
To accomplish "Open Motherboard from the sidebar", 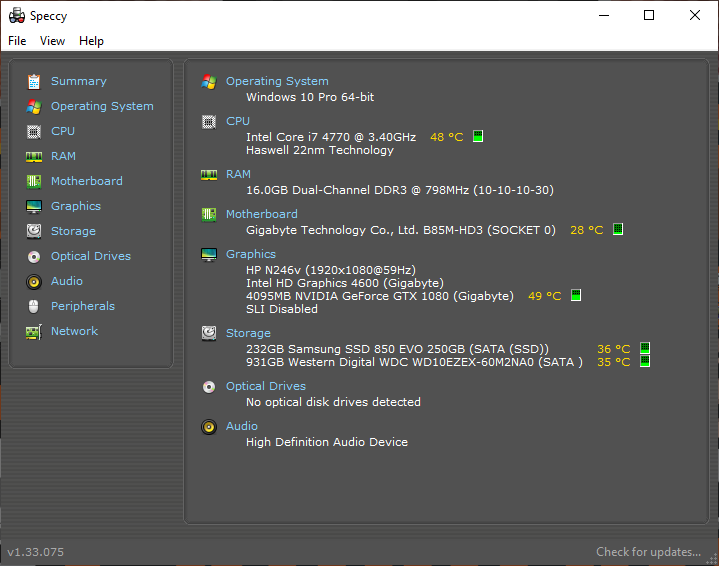I will click(x=87, y=181).
